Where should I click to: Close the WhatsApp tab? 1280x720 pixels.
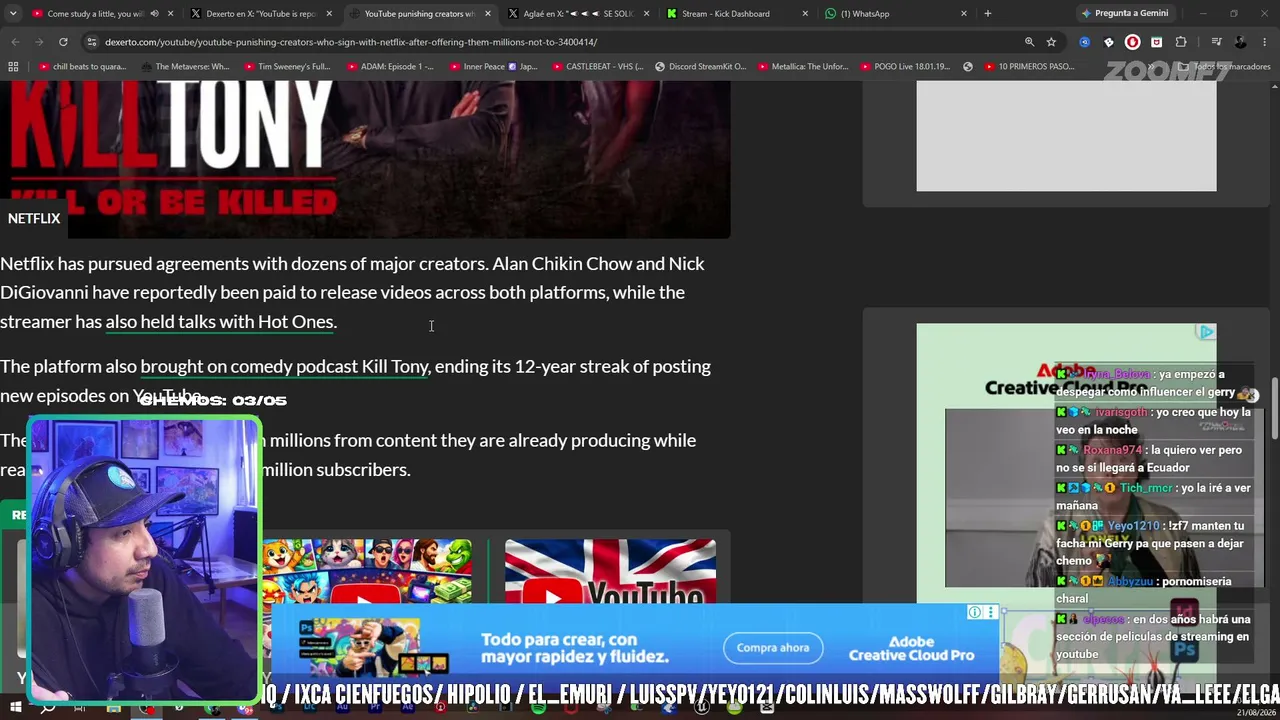point(964,14)
